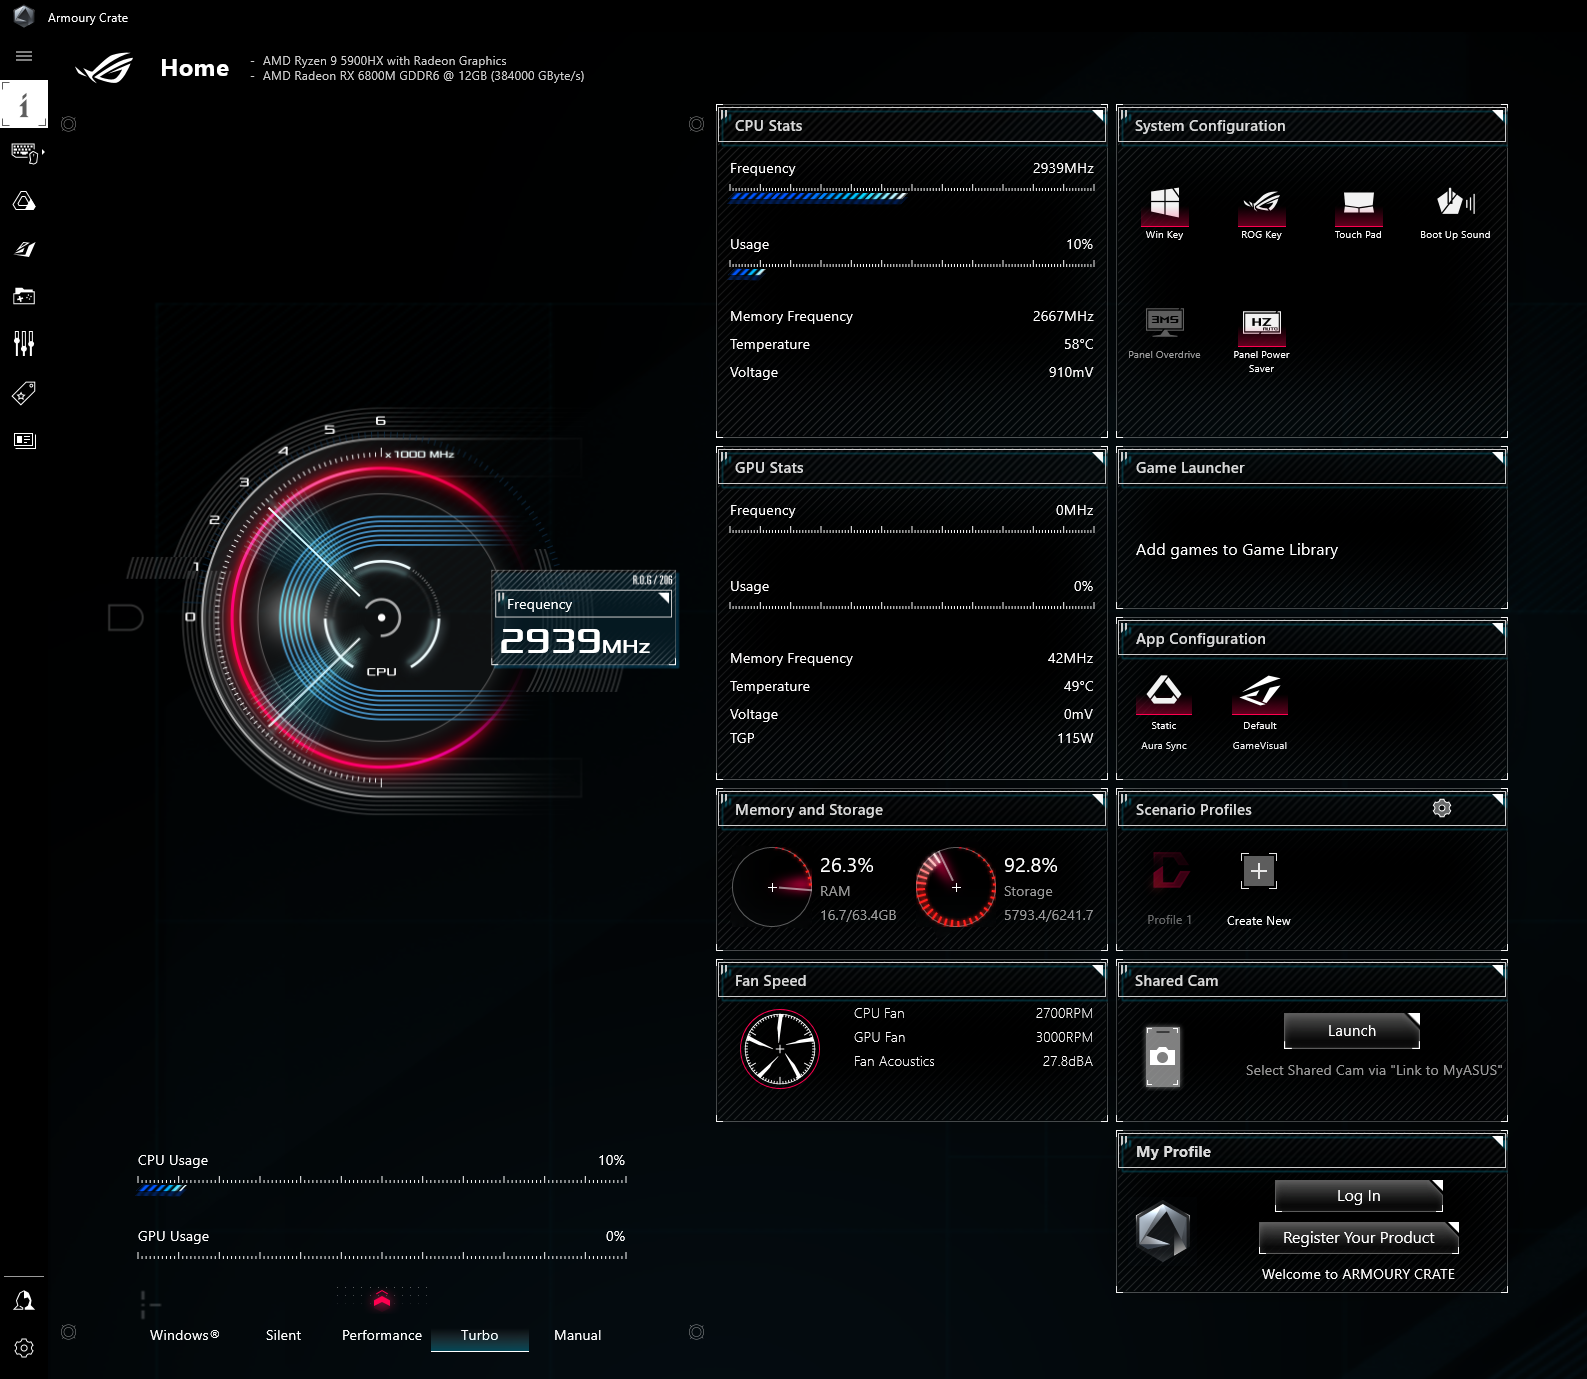
Task: Click the Armoury Crate title bar icon
Action: pos(24,16)
